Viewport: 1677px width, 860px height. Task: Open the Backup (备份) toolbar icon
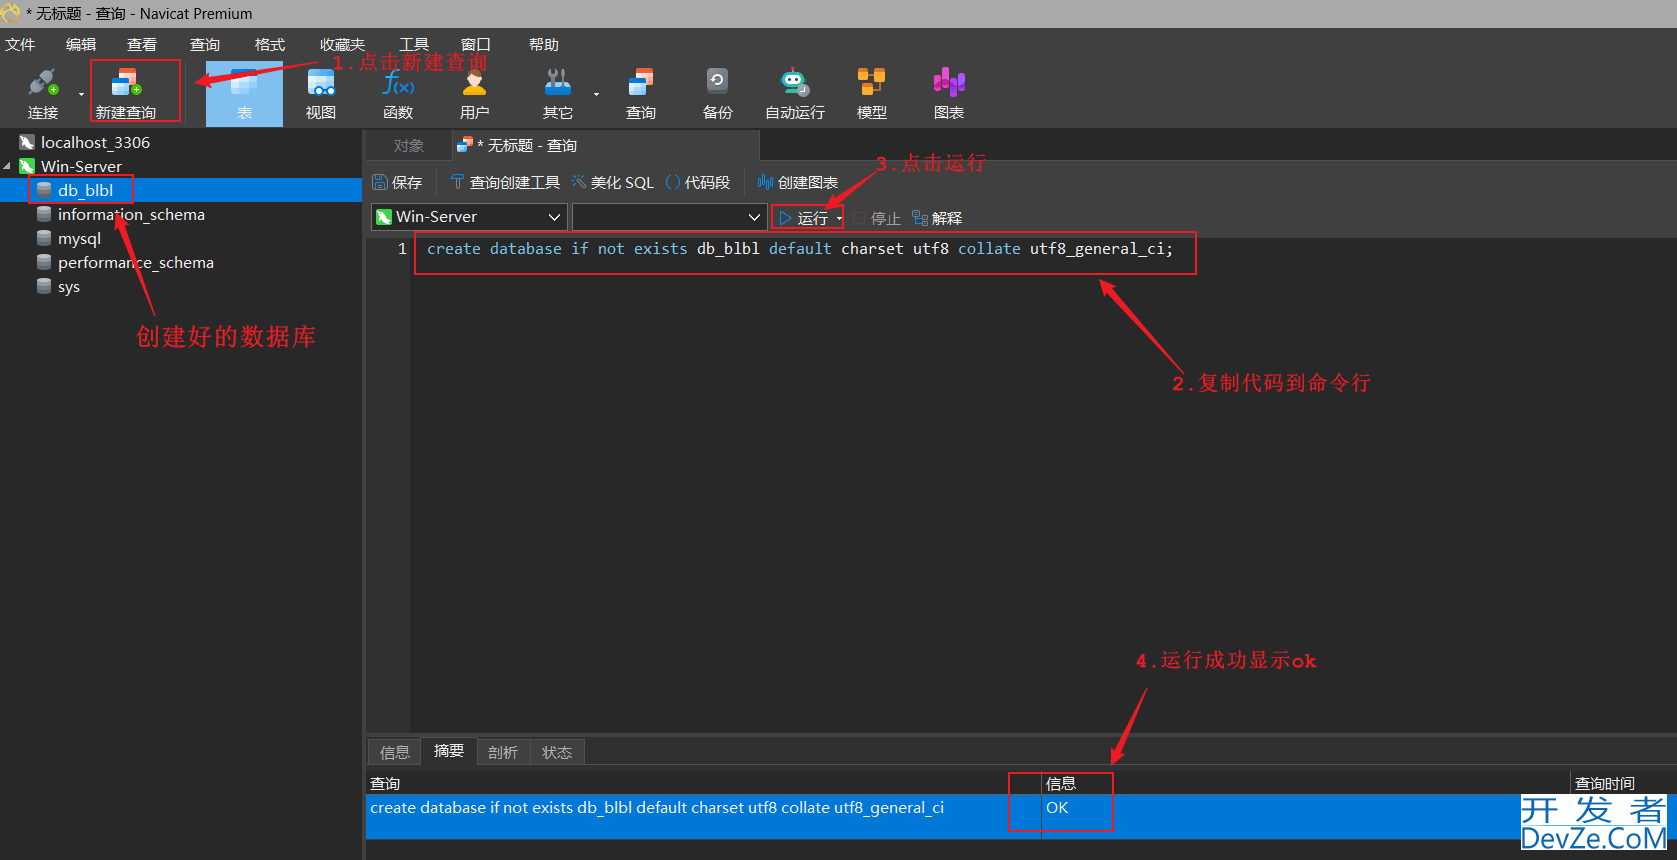(x=717, y=94)
